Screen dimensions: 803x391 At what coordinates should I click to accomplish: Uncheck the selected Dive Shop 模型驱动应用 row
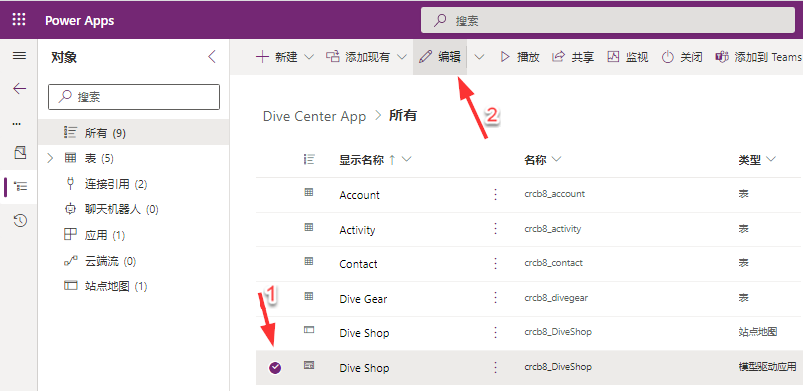coord(275,367)
